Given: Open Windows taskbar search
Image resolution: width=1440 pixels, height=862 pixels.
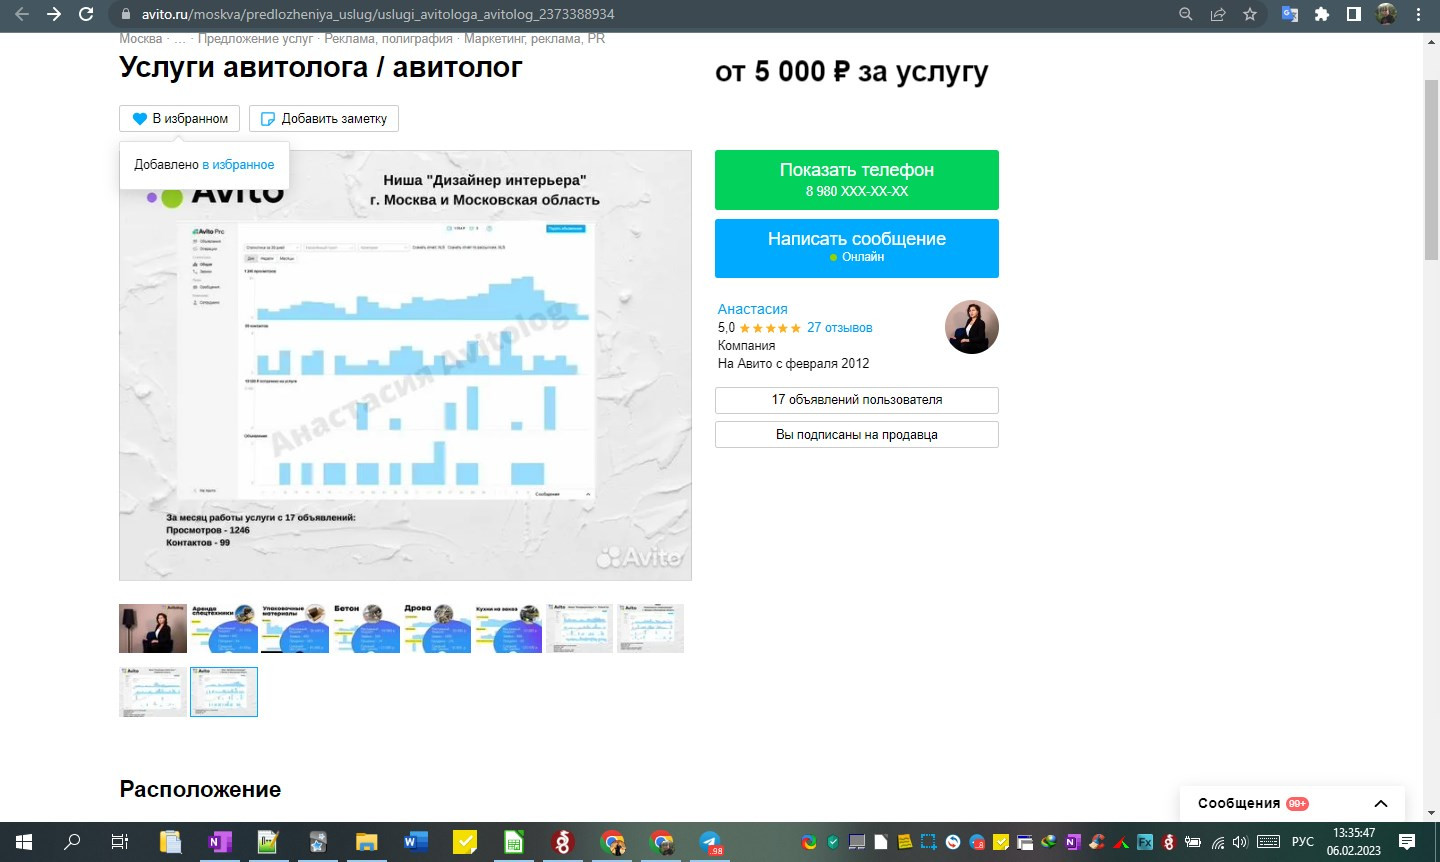Looking at the screenshot, I should pos(72,842).
